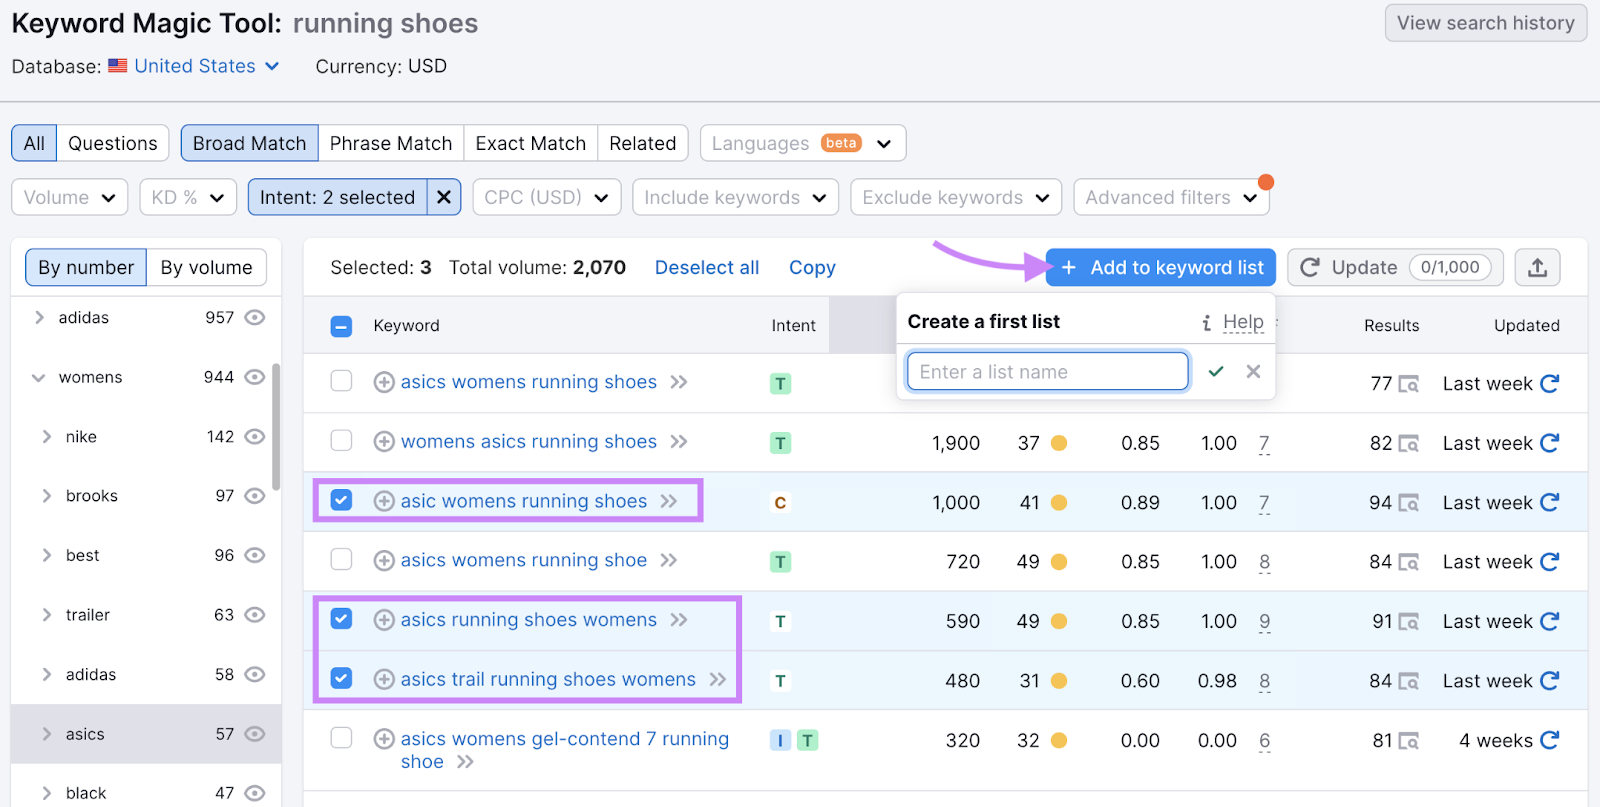
Task: Select the Exact Match tab
Action: [x=531, y=143]
